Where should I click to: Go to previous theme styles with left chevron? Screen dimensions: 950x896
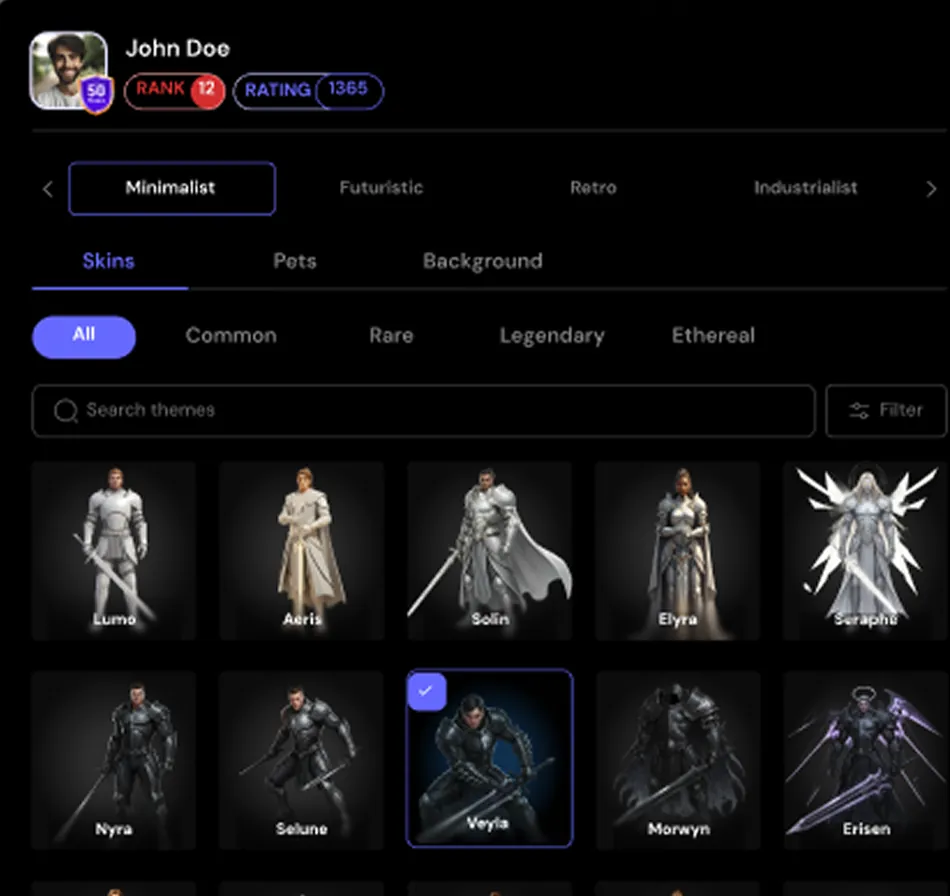48,189
